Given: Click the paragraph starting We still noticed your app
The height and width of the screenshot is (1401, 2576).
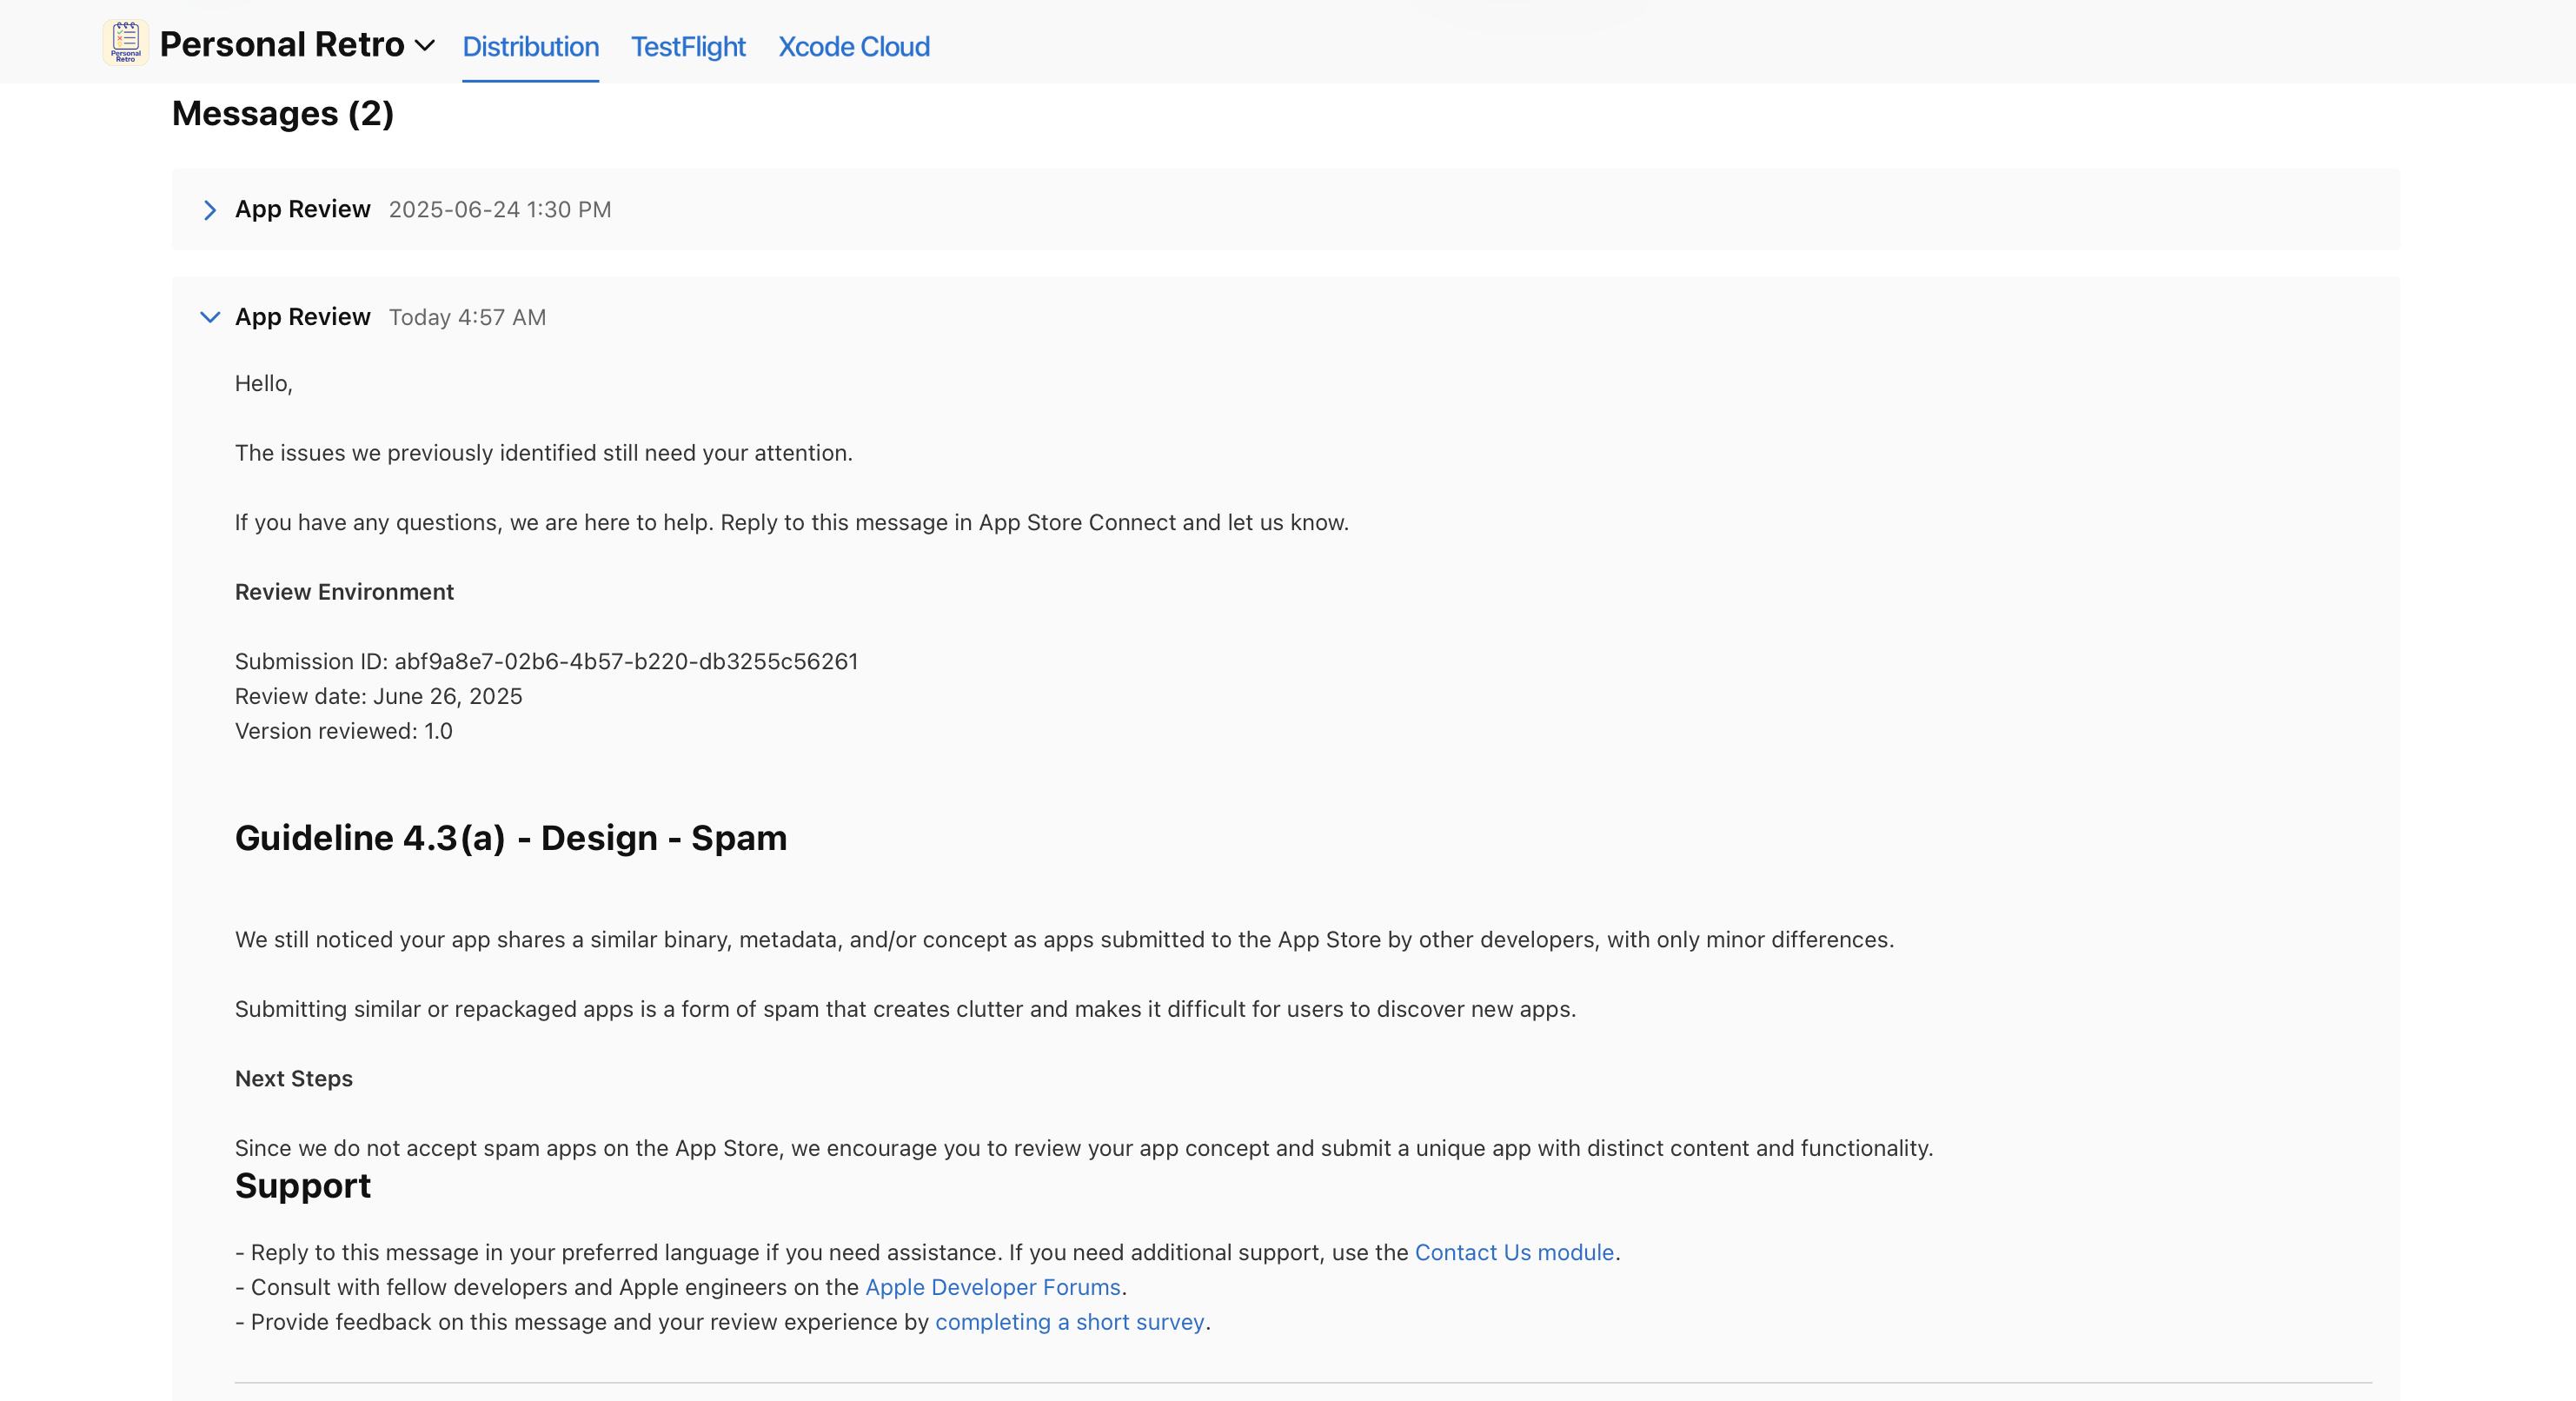Looking at the screenshot, I should tap(1064, 939).
